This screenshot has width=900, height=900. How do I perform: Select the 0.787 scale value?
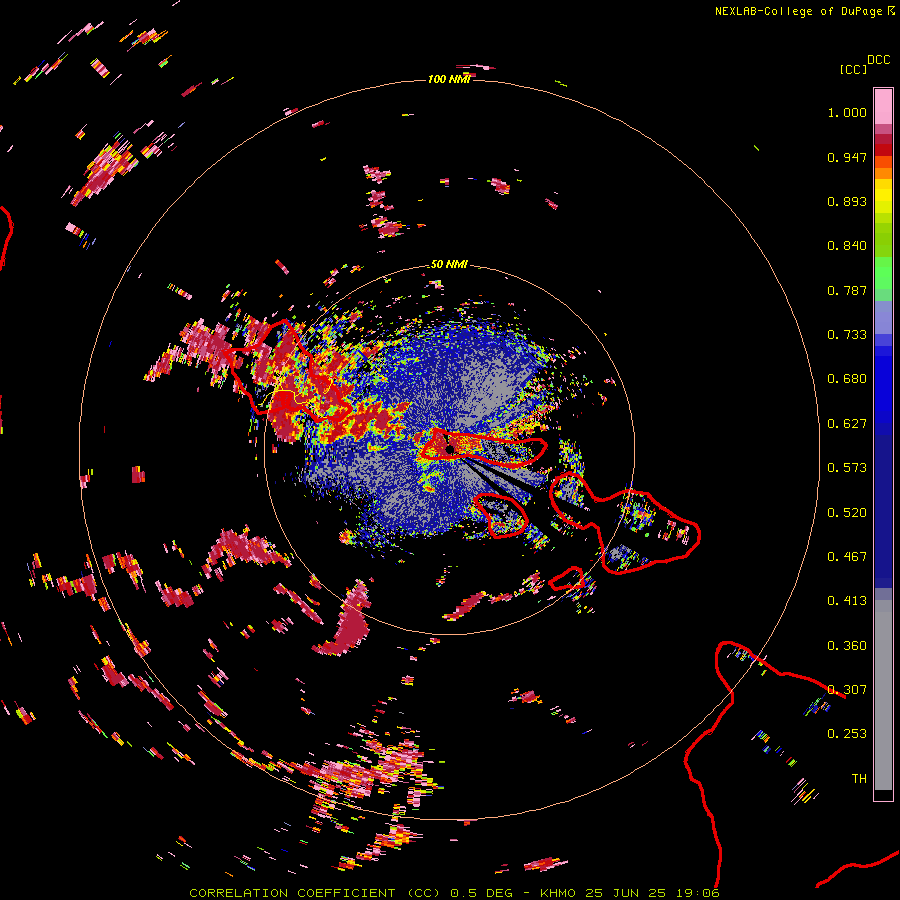[x=847, y=290]
